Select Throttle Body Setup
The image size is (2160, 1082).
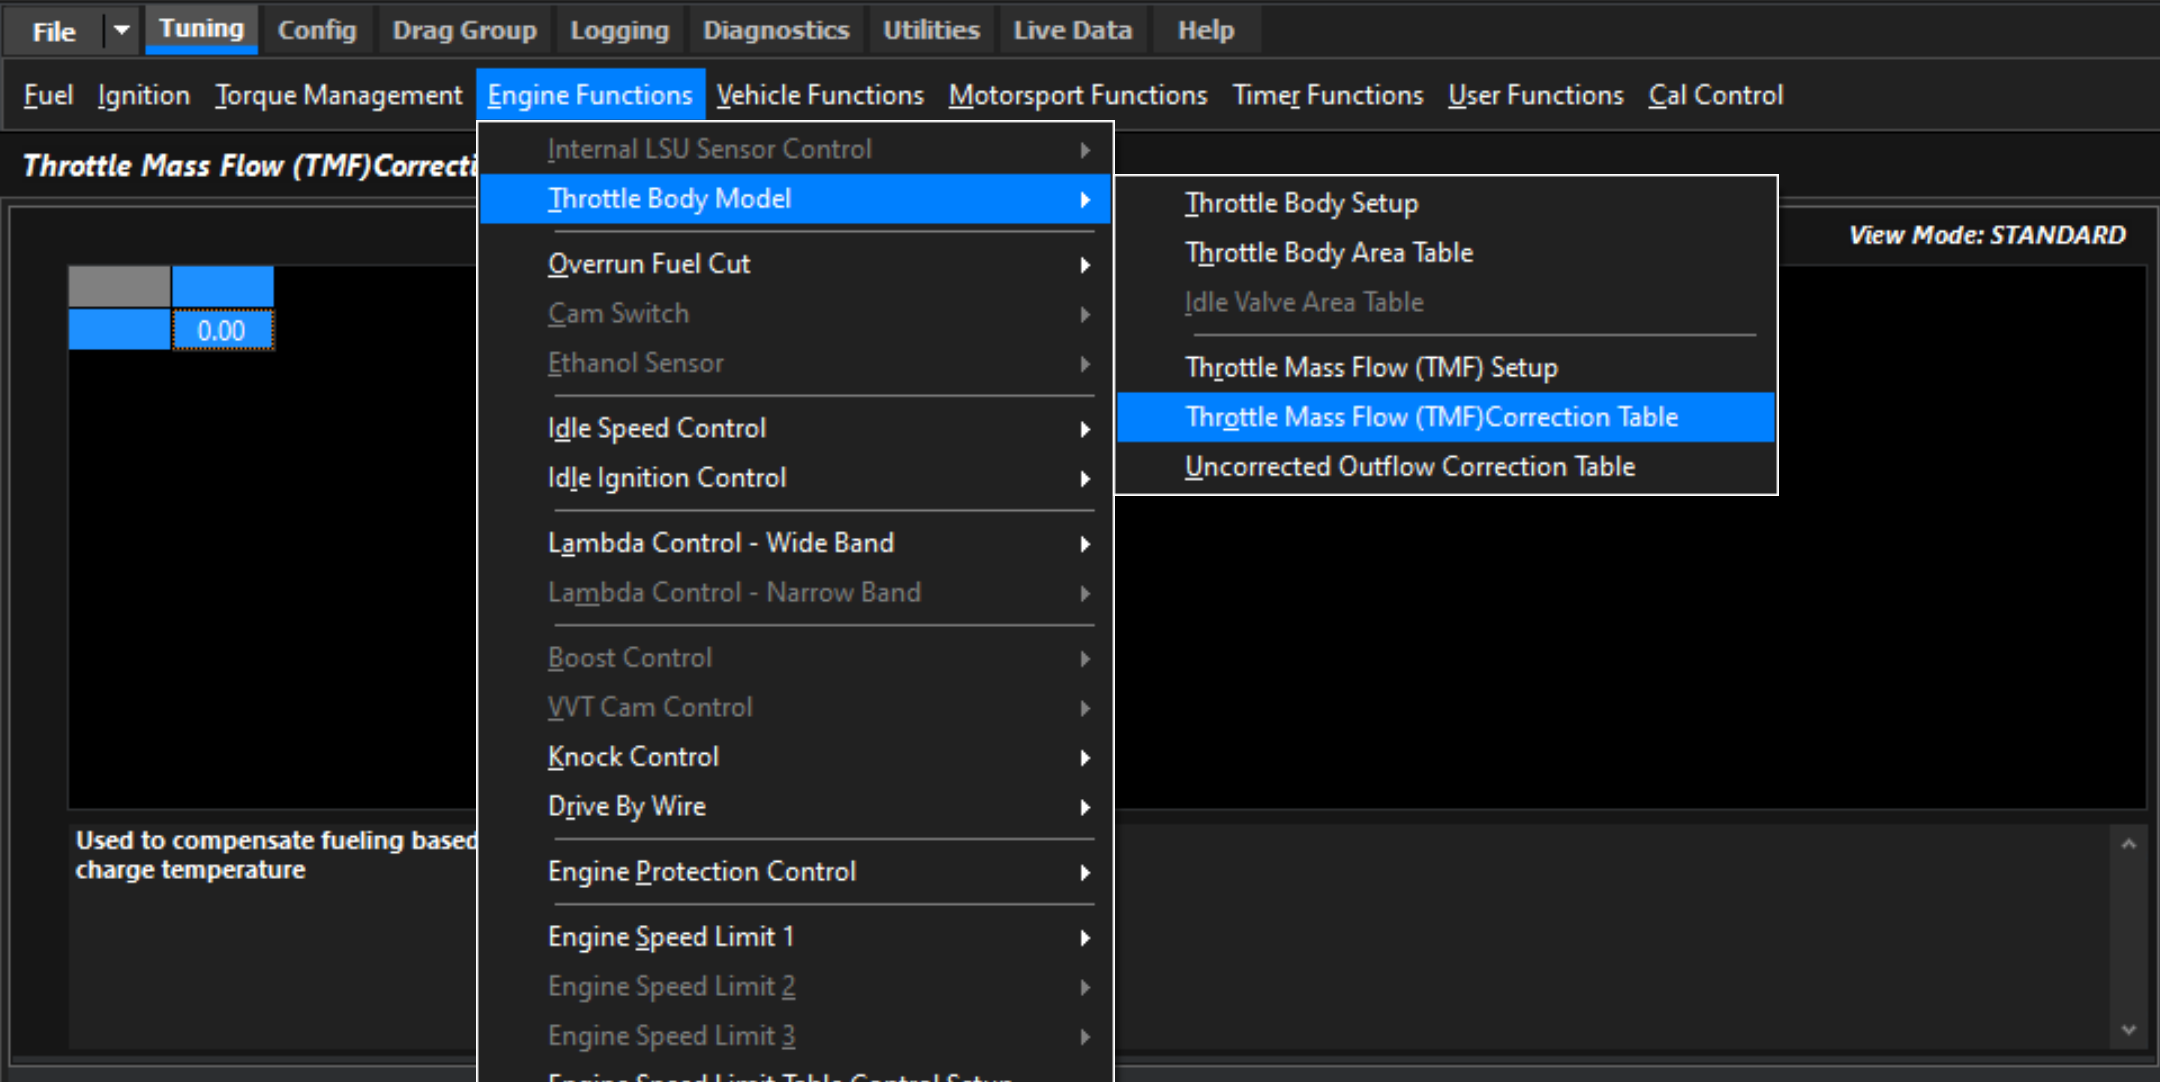click(1301, 203)
